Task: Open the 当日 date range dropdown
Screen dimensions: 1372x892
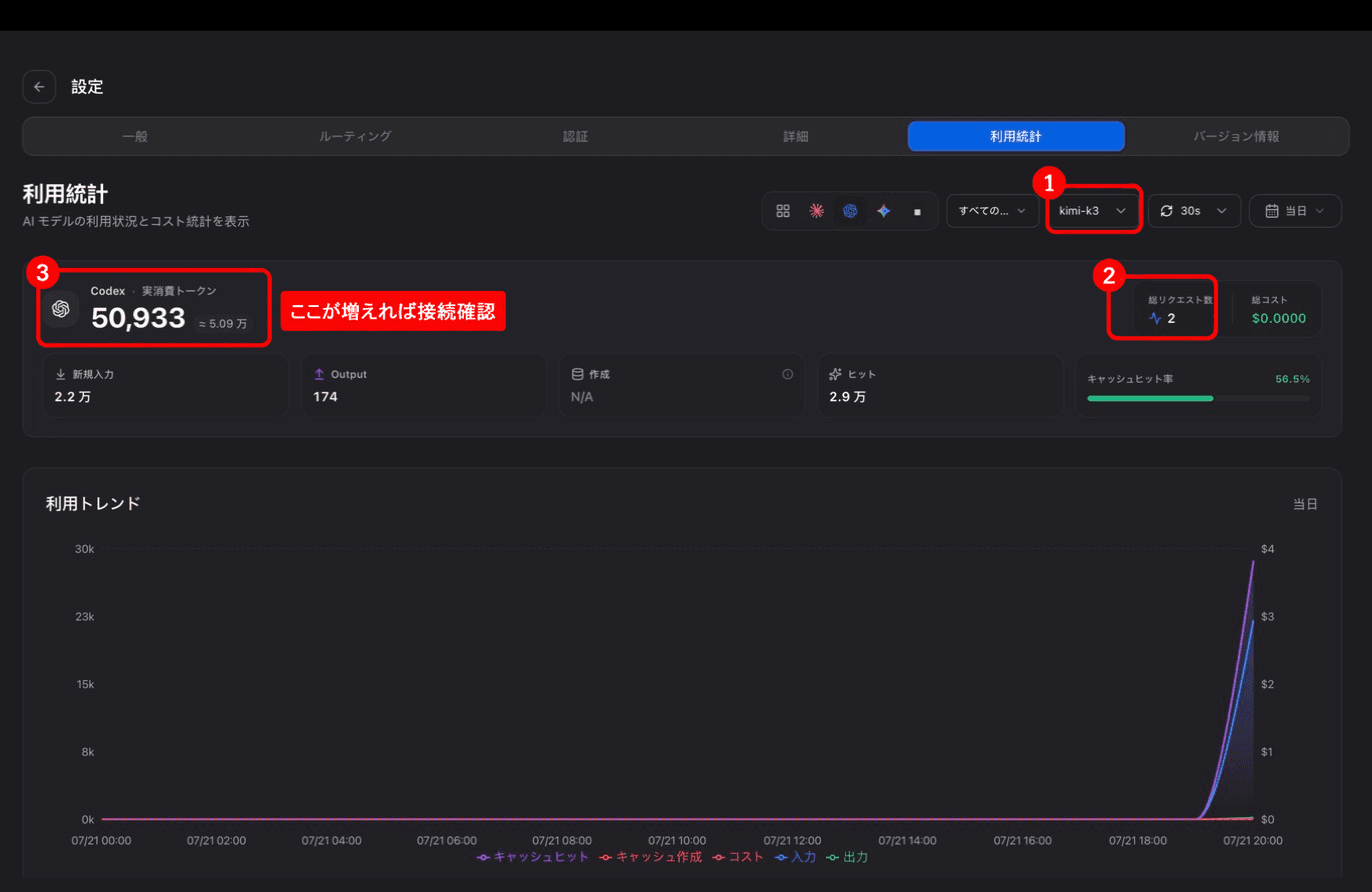Action: [x=1295, y=211]
